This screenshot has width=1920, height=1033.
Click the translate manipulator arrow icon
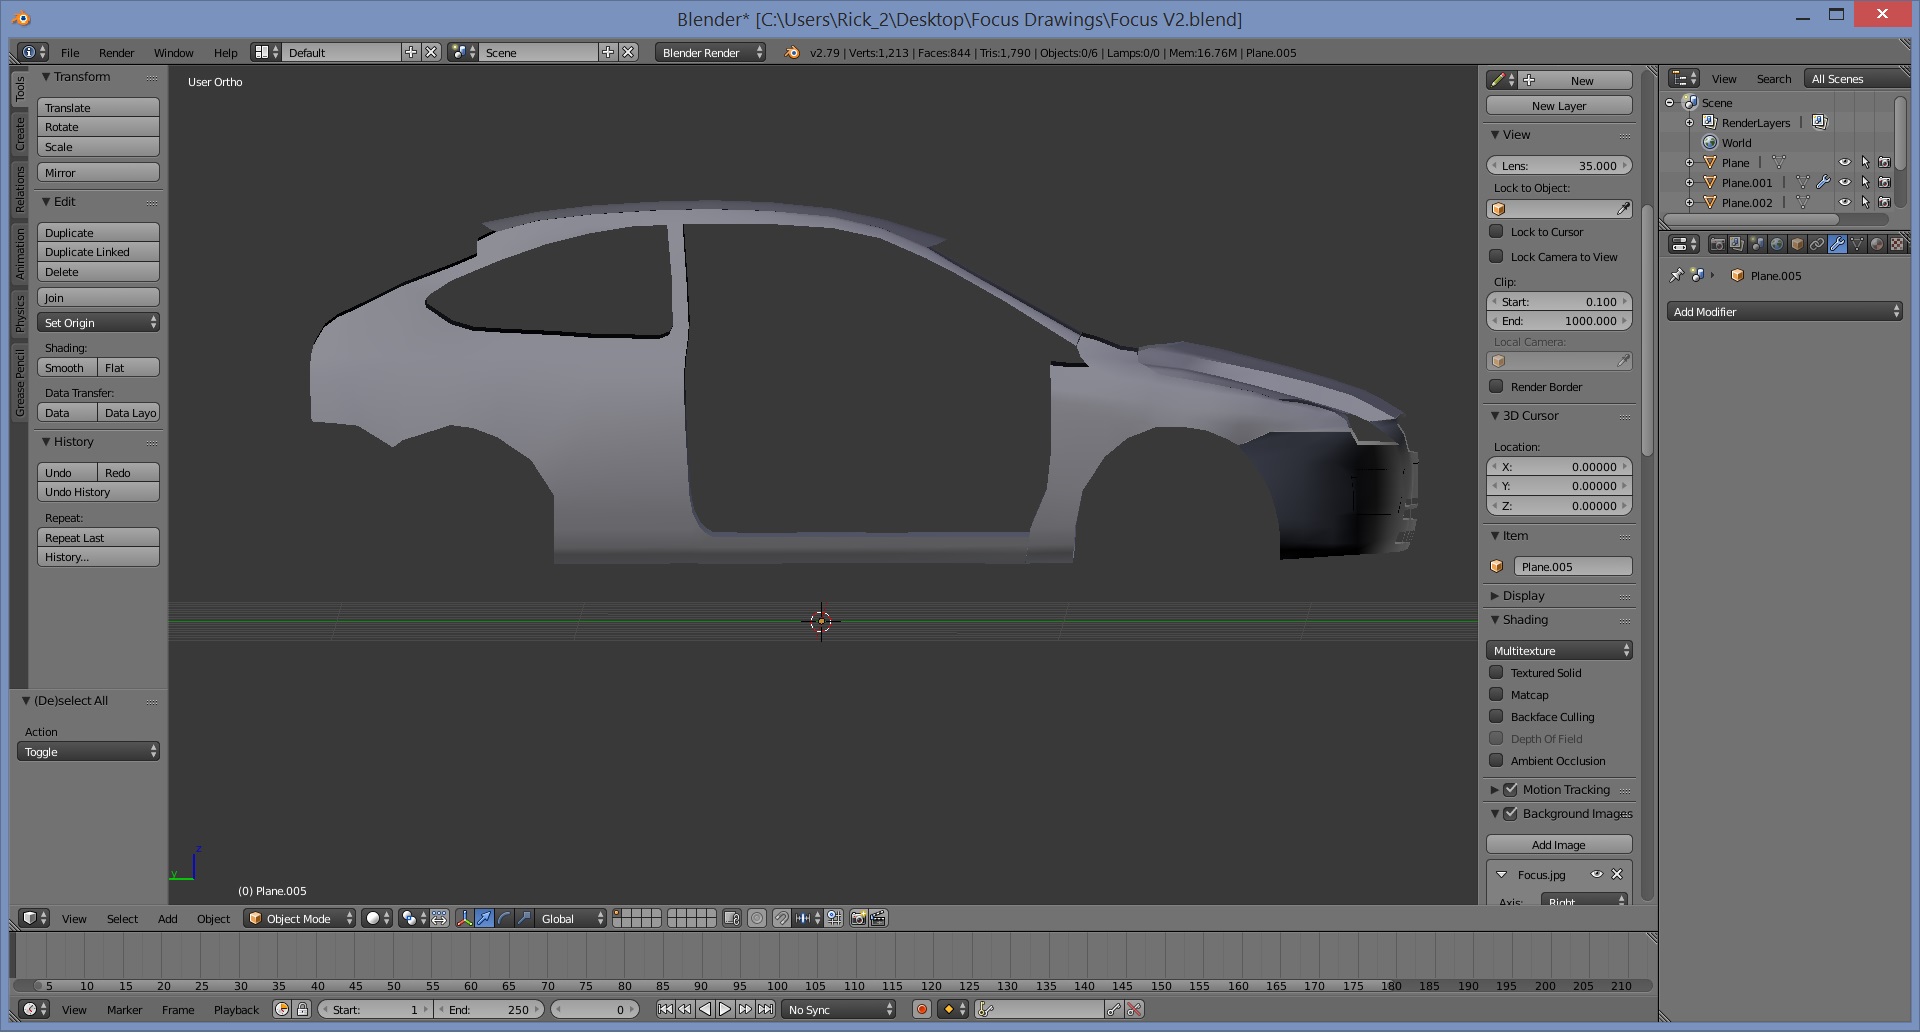pos(485,918)
